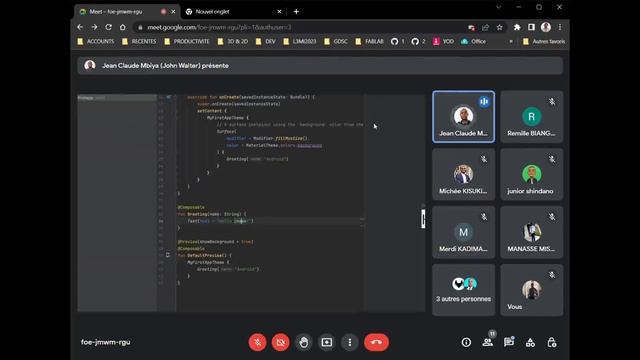Go back in browser history
Viewport: 640px width, 360px height.
point(80,27)
